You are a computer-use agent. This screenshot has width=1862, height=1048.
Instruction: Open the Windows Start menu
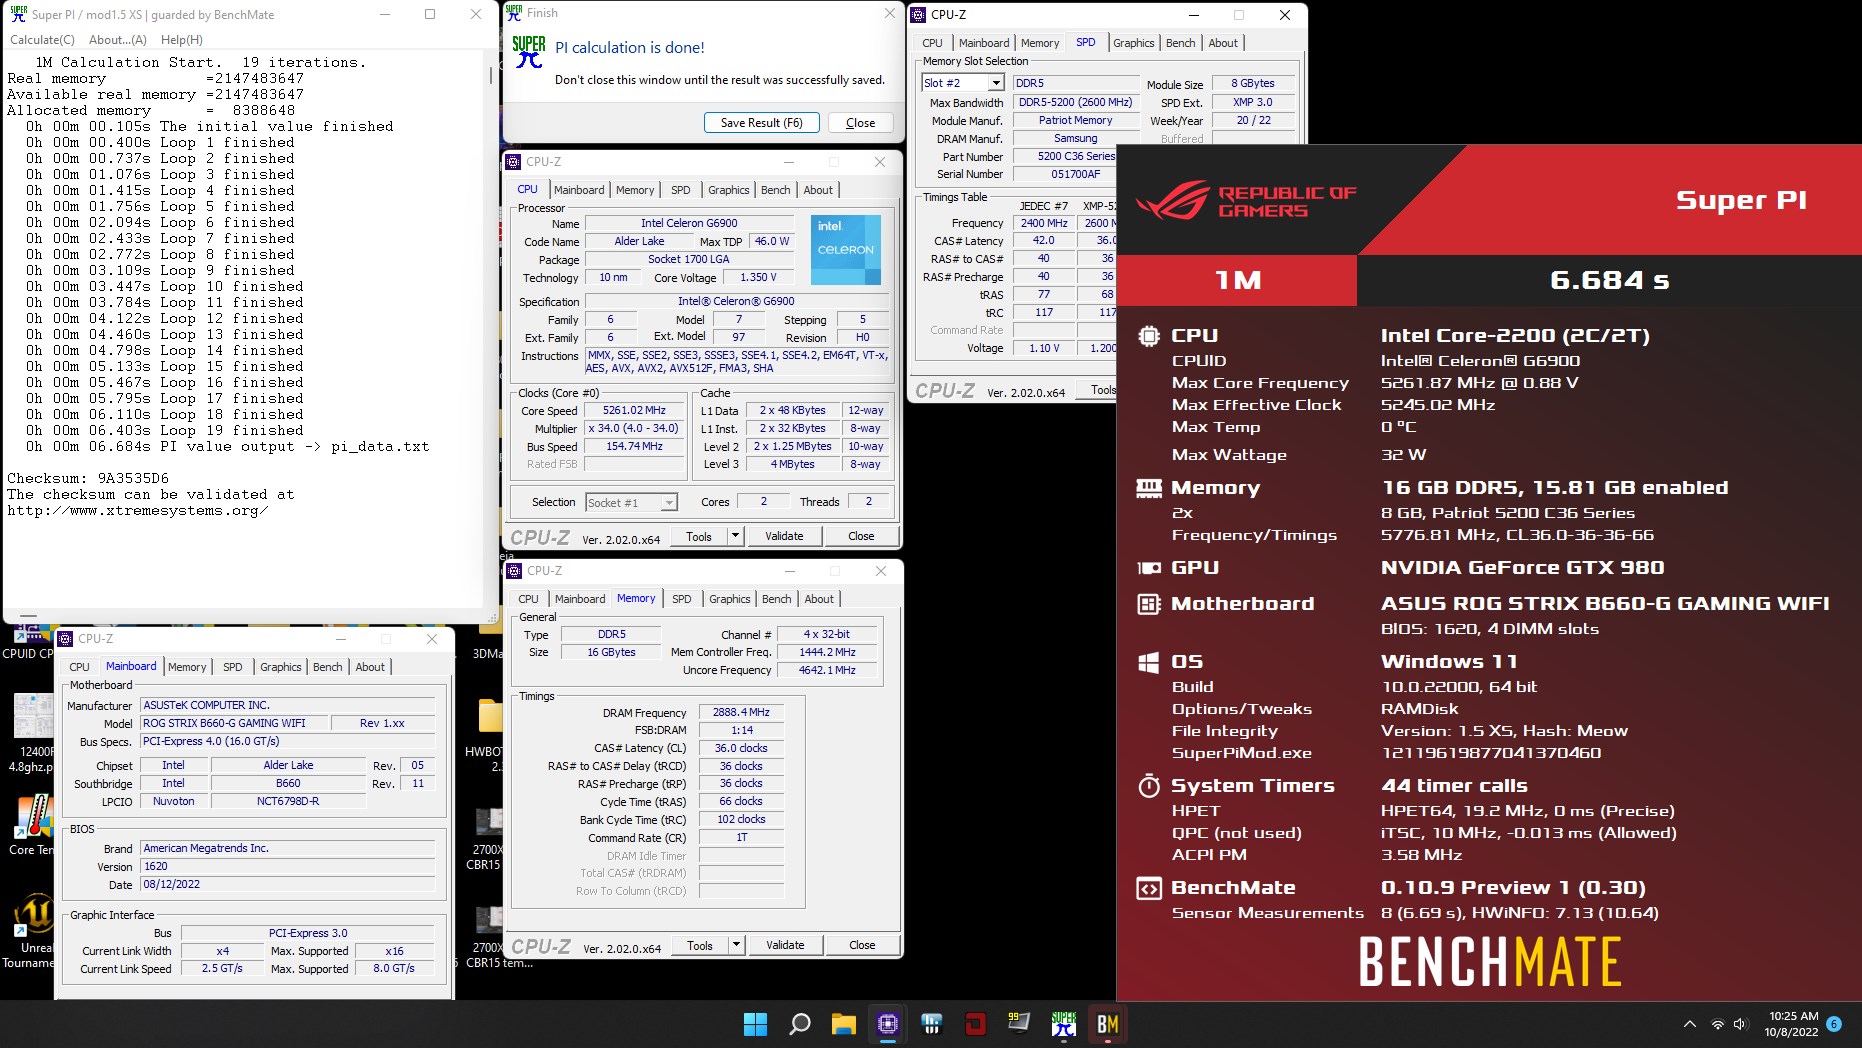click(x=755, y=1024)
